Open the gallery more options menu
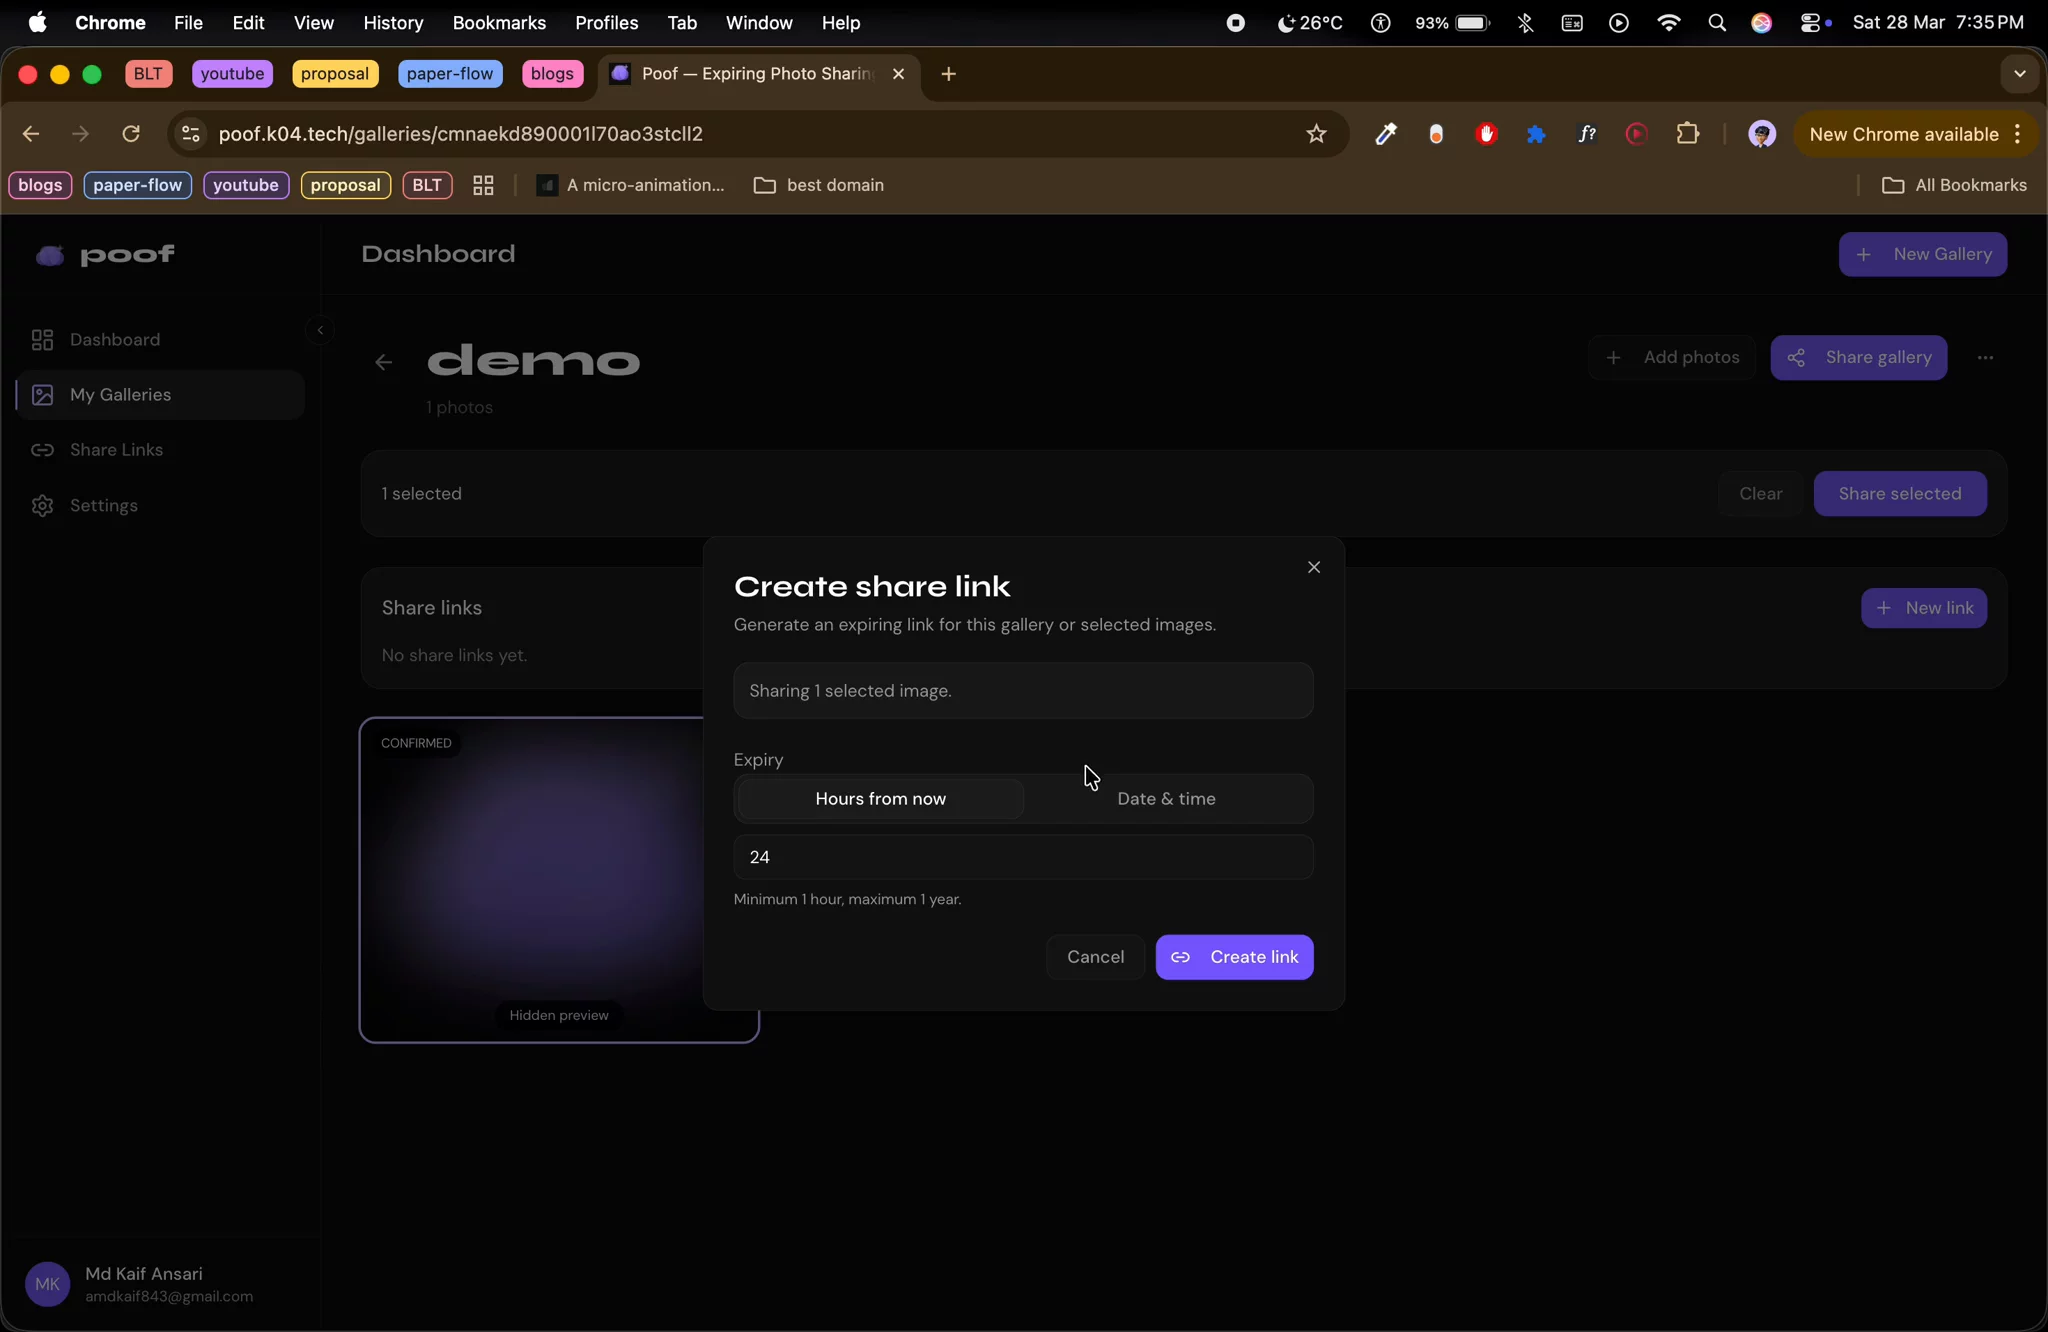2048x1332 pixels. (1985, 357)
